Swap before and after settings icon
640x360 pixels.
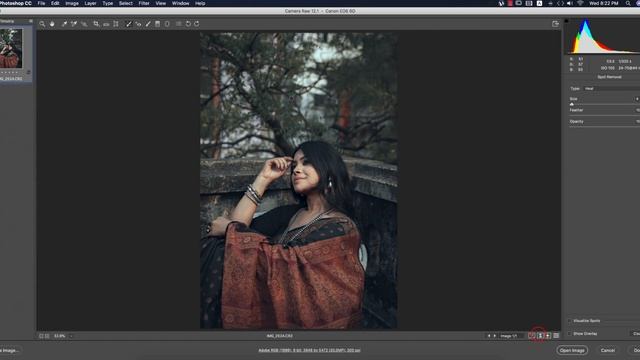540,336
